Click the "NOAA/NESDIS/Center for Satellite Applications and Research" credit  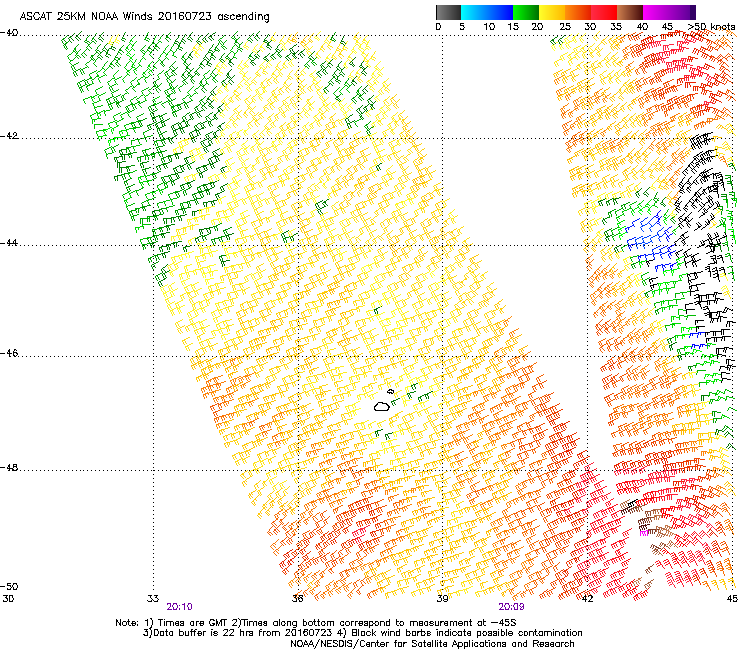click(432, 644)
